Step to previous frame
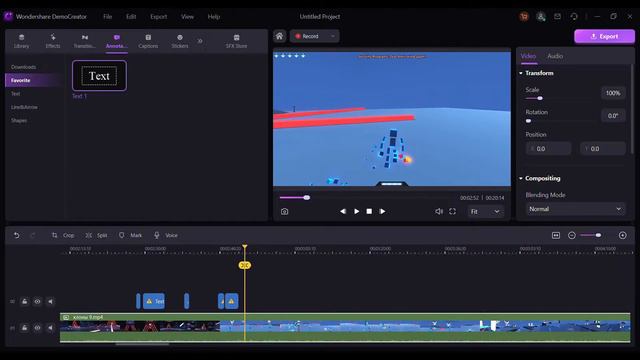This screenshot has width=640, height=360. pyautogui.click(x=343, y=211)
